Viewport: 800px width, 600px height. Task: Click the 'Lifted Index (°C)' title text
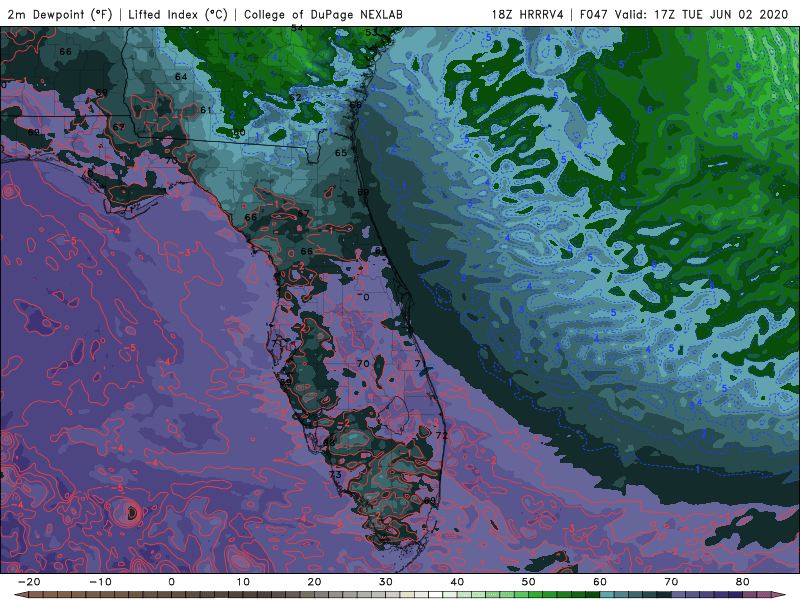pyautogui.click(x=178, y=14)
